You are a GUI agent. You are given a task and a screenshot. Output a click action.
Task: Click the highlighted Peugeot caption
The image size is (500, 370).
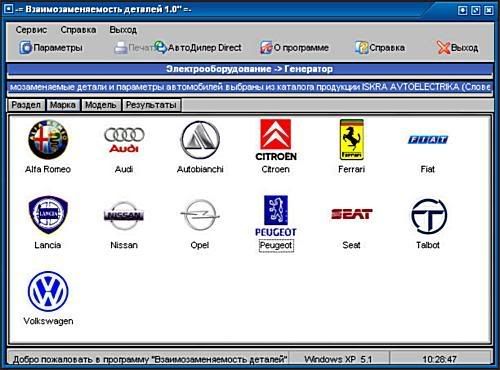[x=276, y=245]
